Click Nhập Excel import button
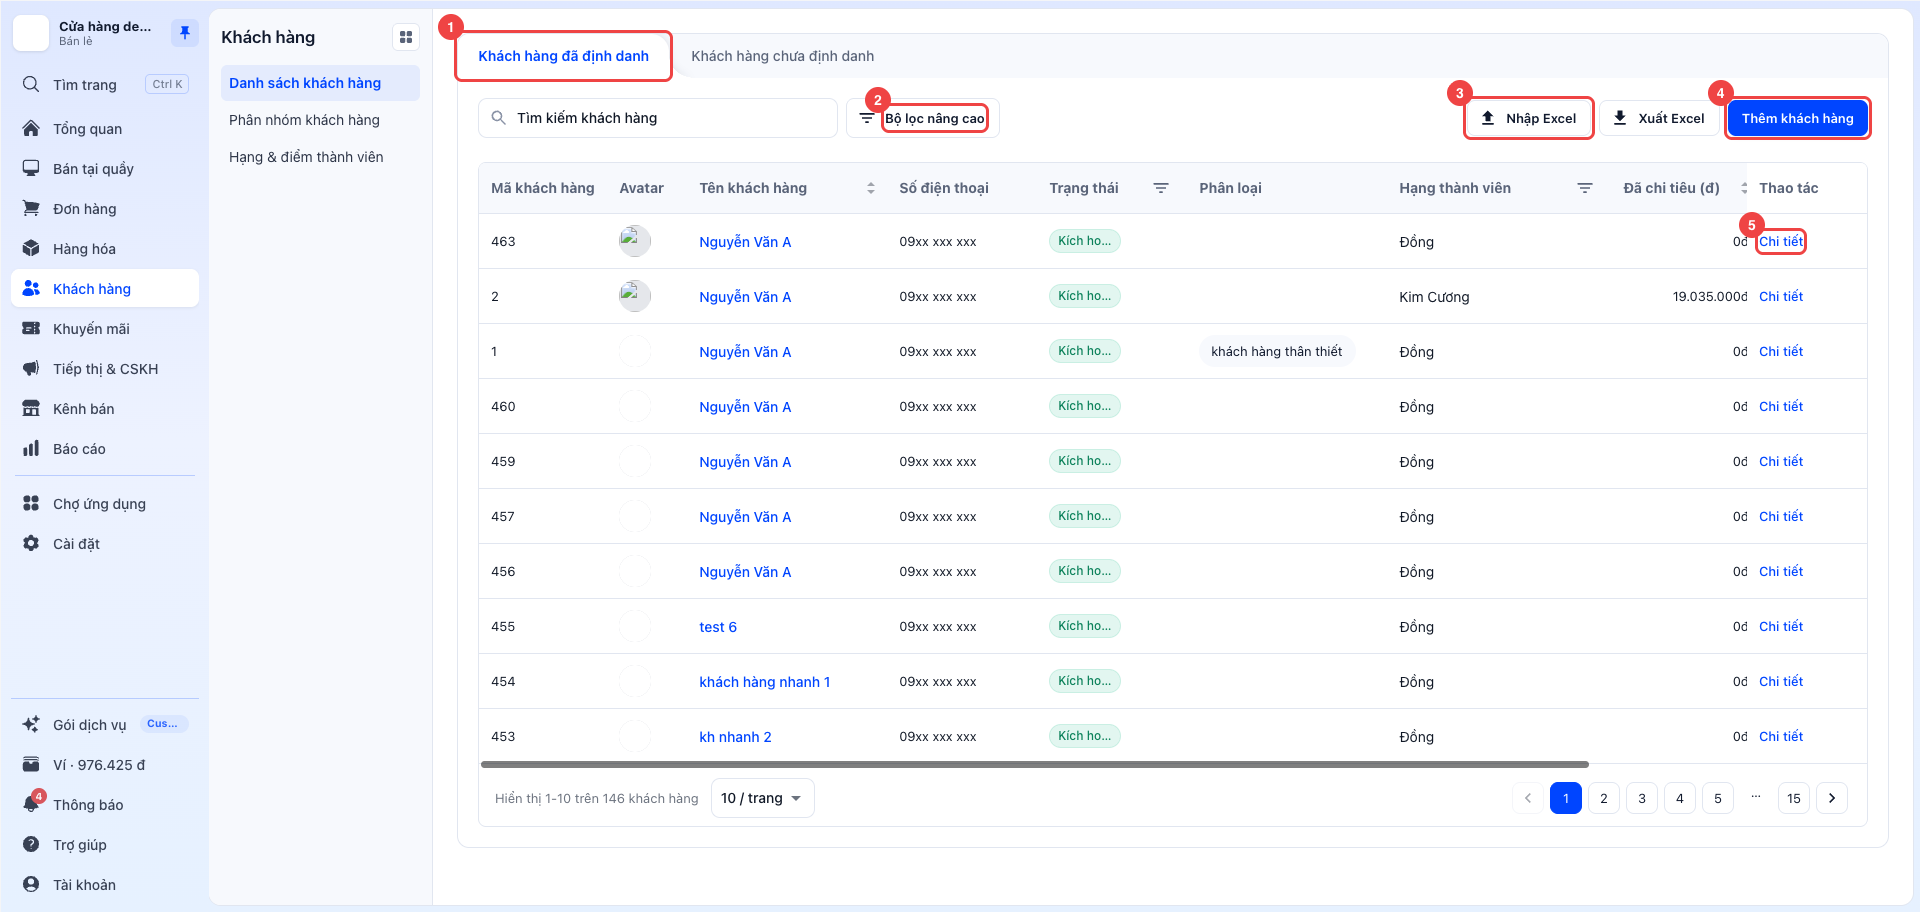This screenshot has width=1920, height=912. [x=1529, y=118]
